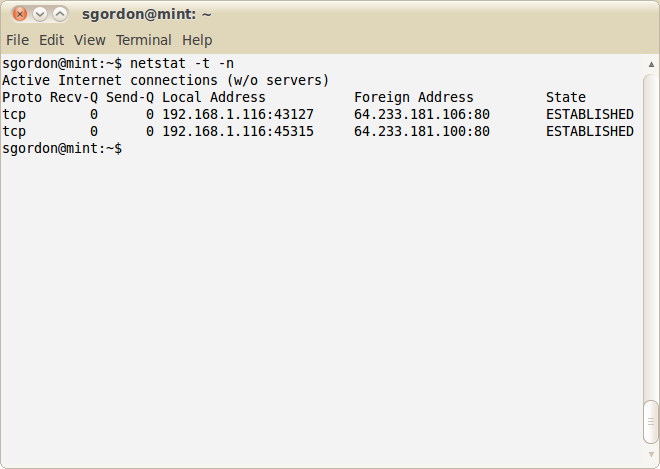Click the scrollbar track above the thumb
The image size is (660, 469).
point(651,236)
